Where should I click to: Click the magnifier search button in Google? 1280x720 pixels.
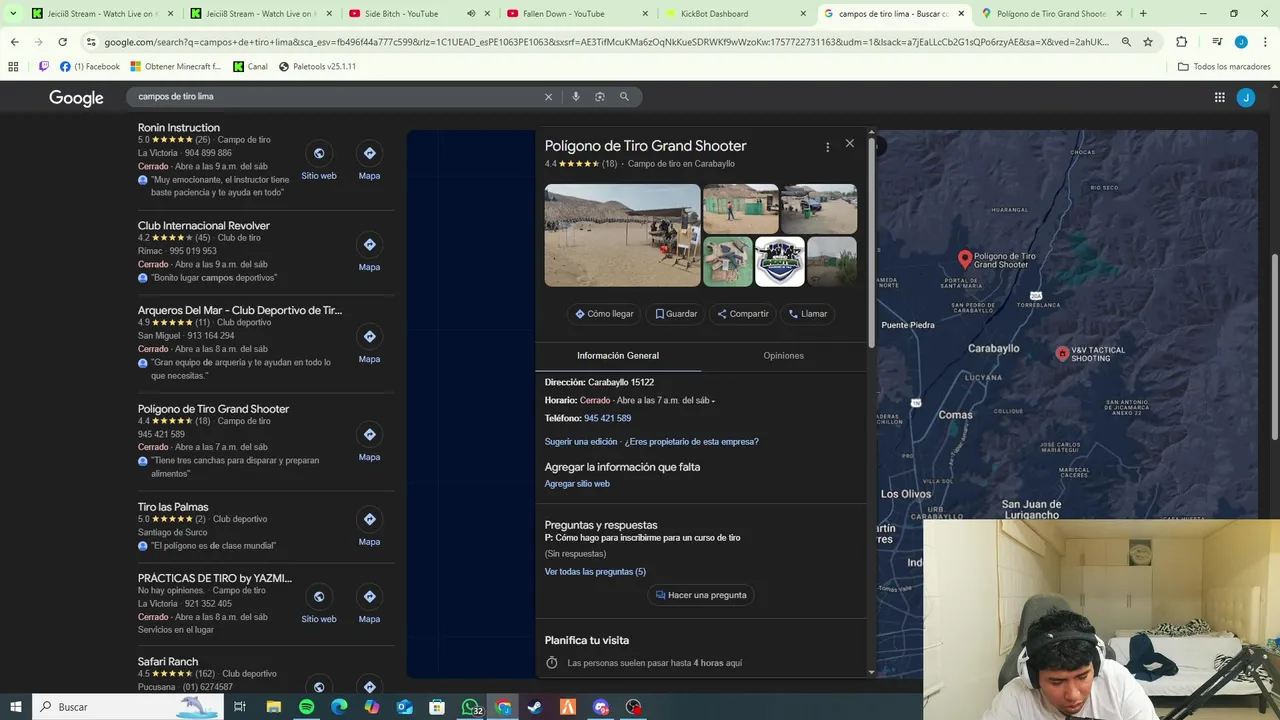pos(624,97)
